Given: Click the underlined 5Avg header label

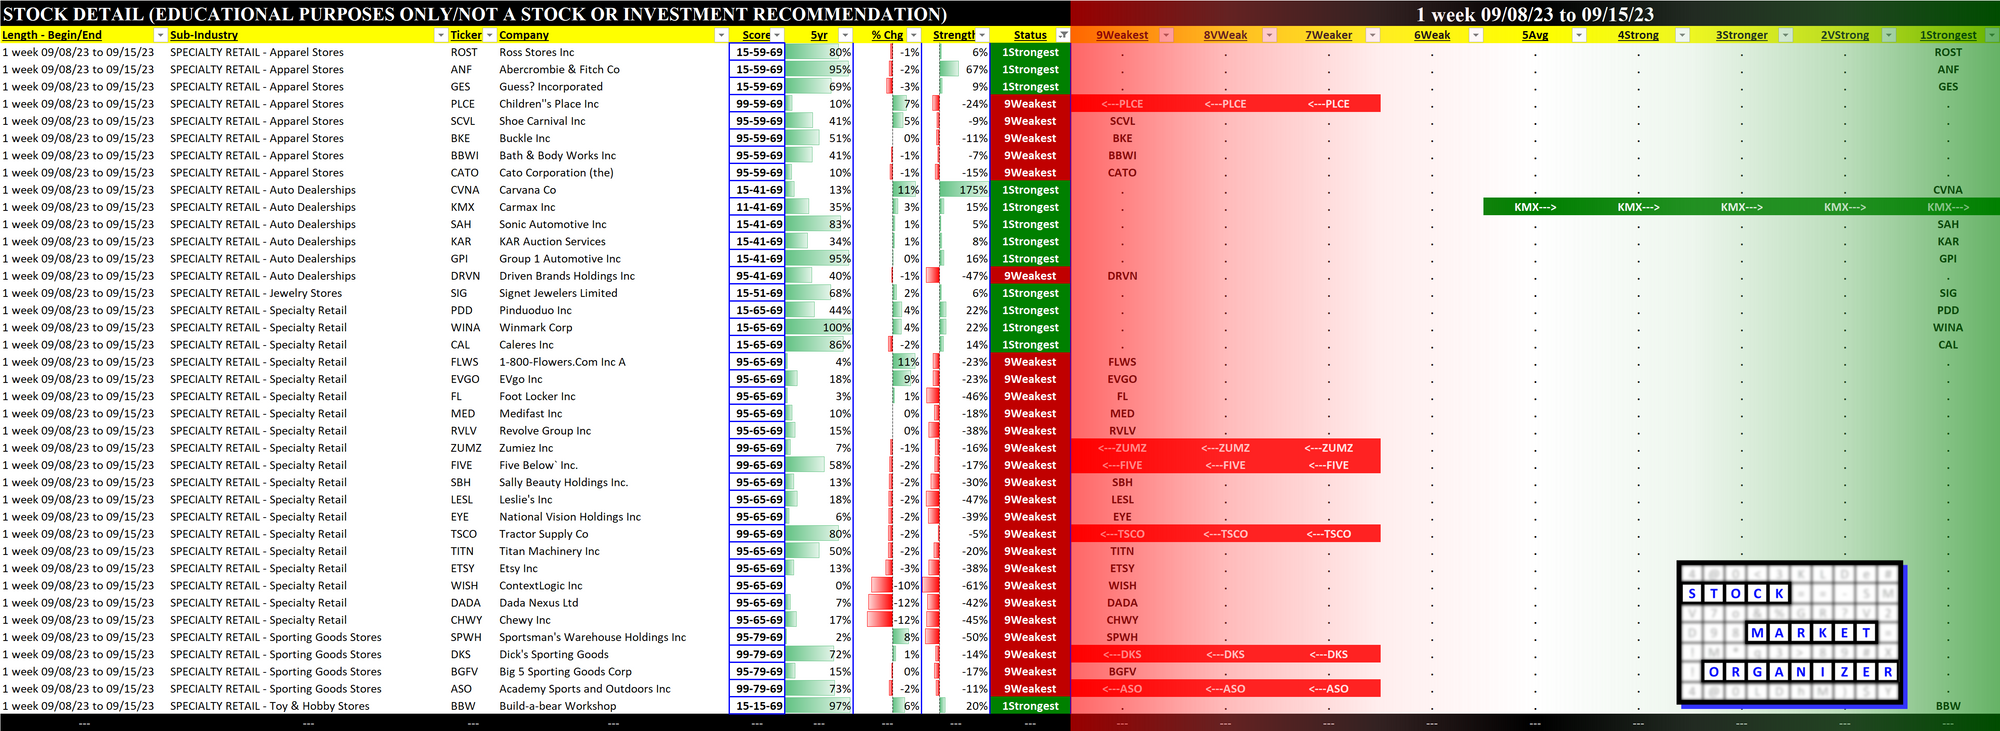Looking at the screenshot, I should point(1535,35).
